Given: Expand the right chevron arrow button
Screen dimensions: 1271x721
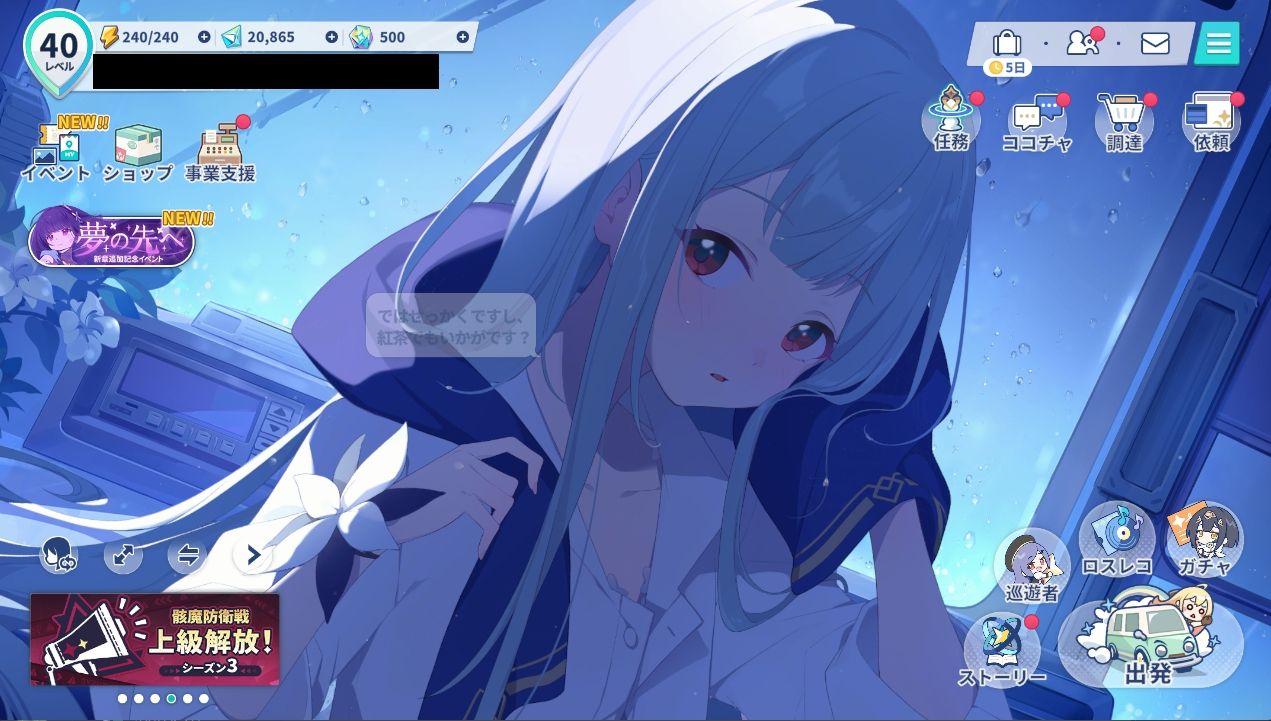Looking at the screenshot, I should tap(252, 555).
